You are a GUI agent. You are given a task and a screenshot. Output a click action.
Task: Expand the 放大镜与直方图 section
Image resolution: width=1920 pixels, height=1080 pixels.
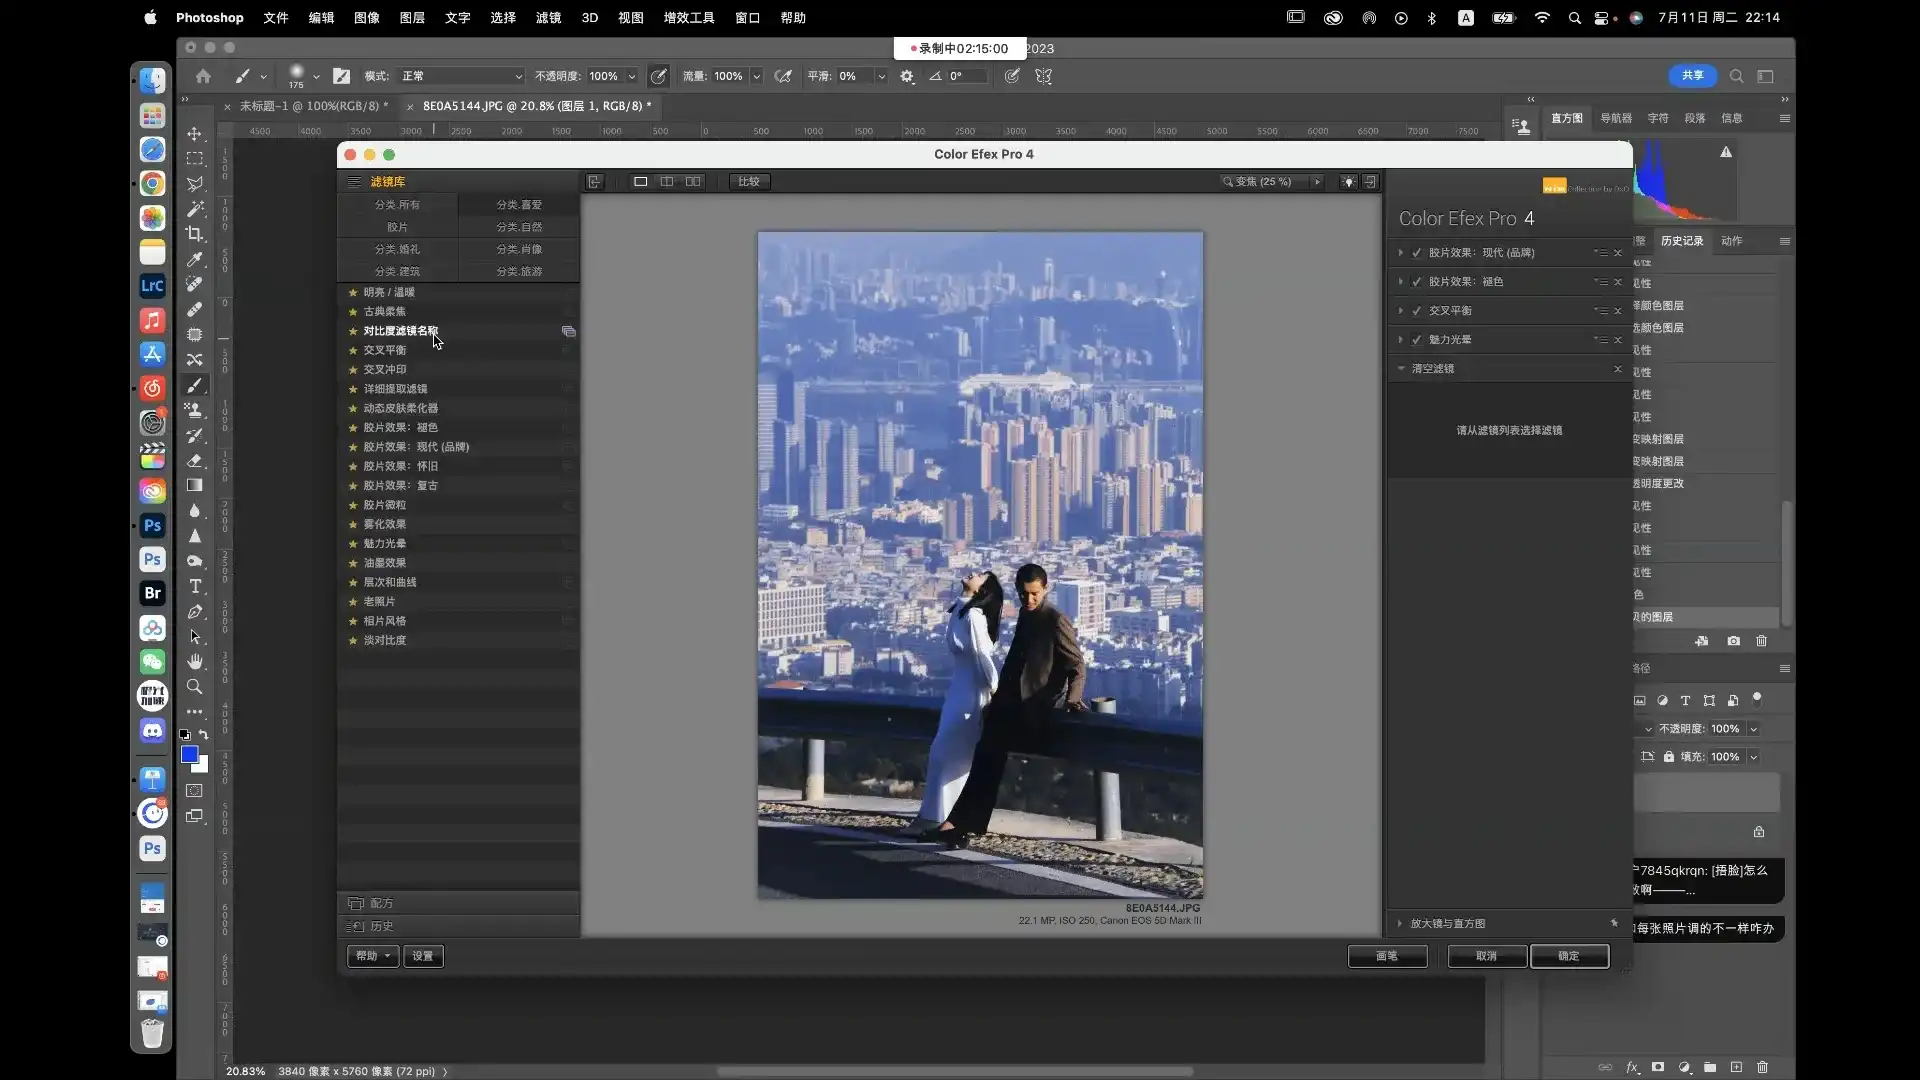click(1400, 923)
